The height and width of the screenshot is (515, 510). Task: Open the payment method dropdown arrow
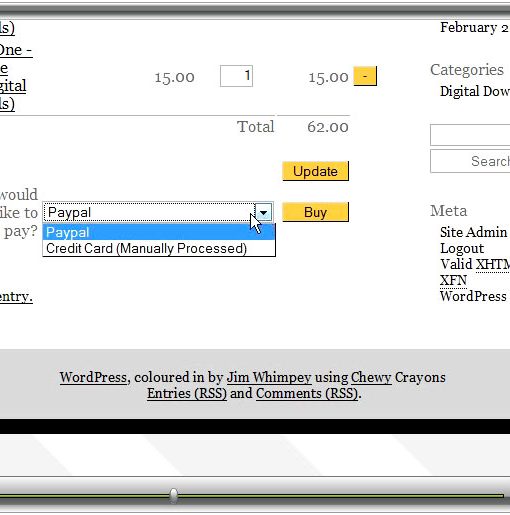tap(264, 212)
